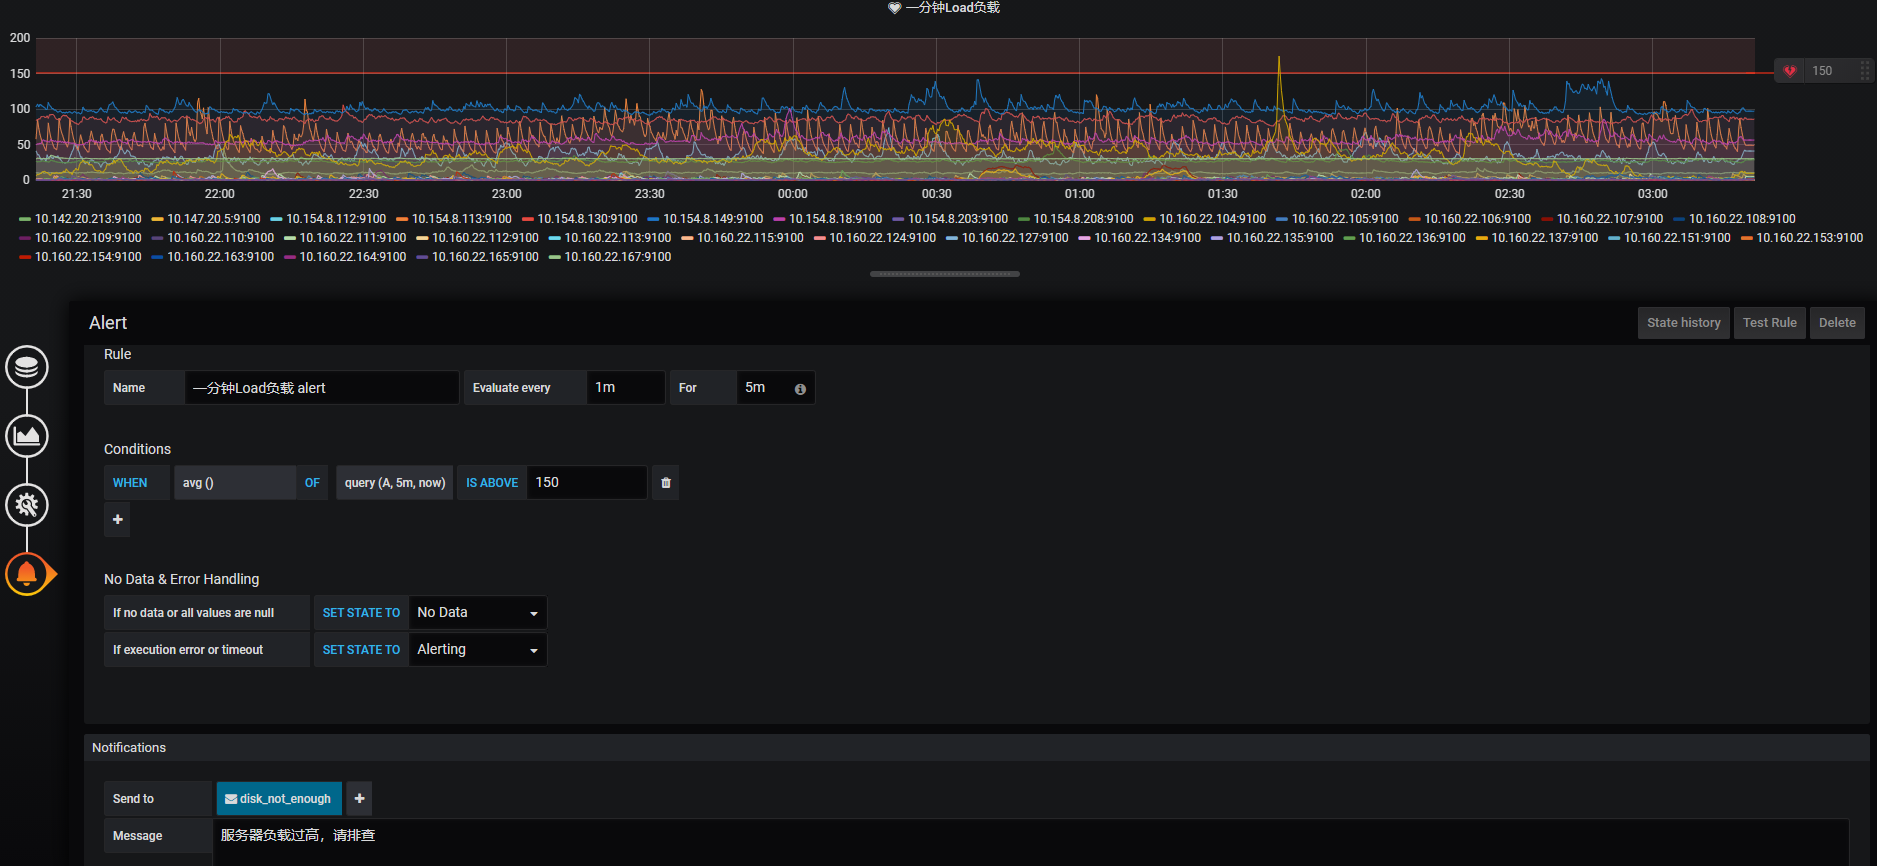Toggle legend series 10.154.8.203:9100
Viewport: 1877px width, 866px height.
click(958, 219)
